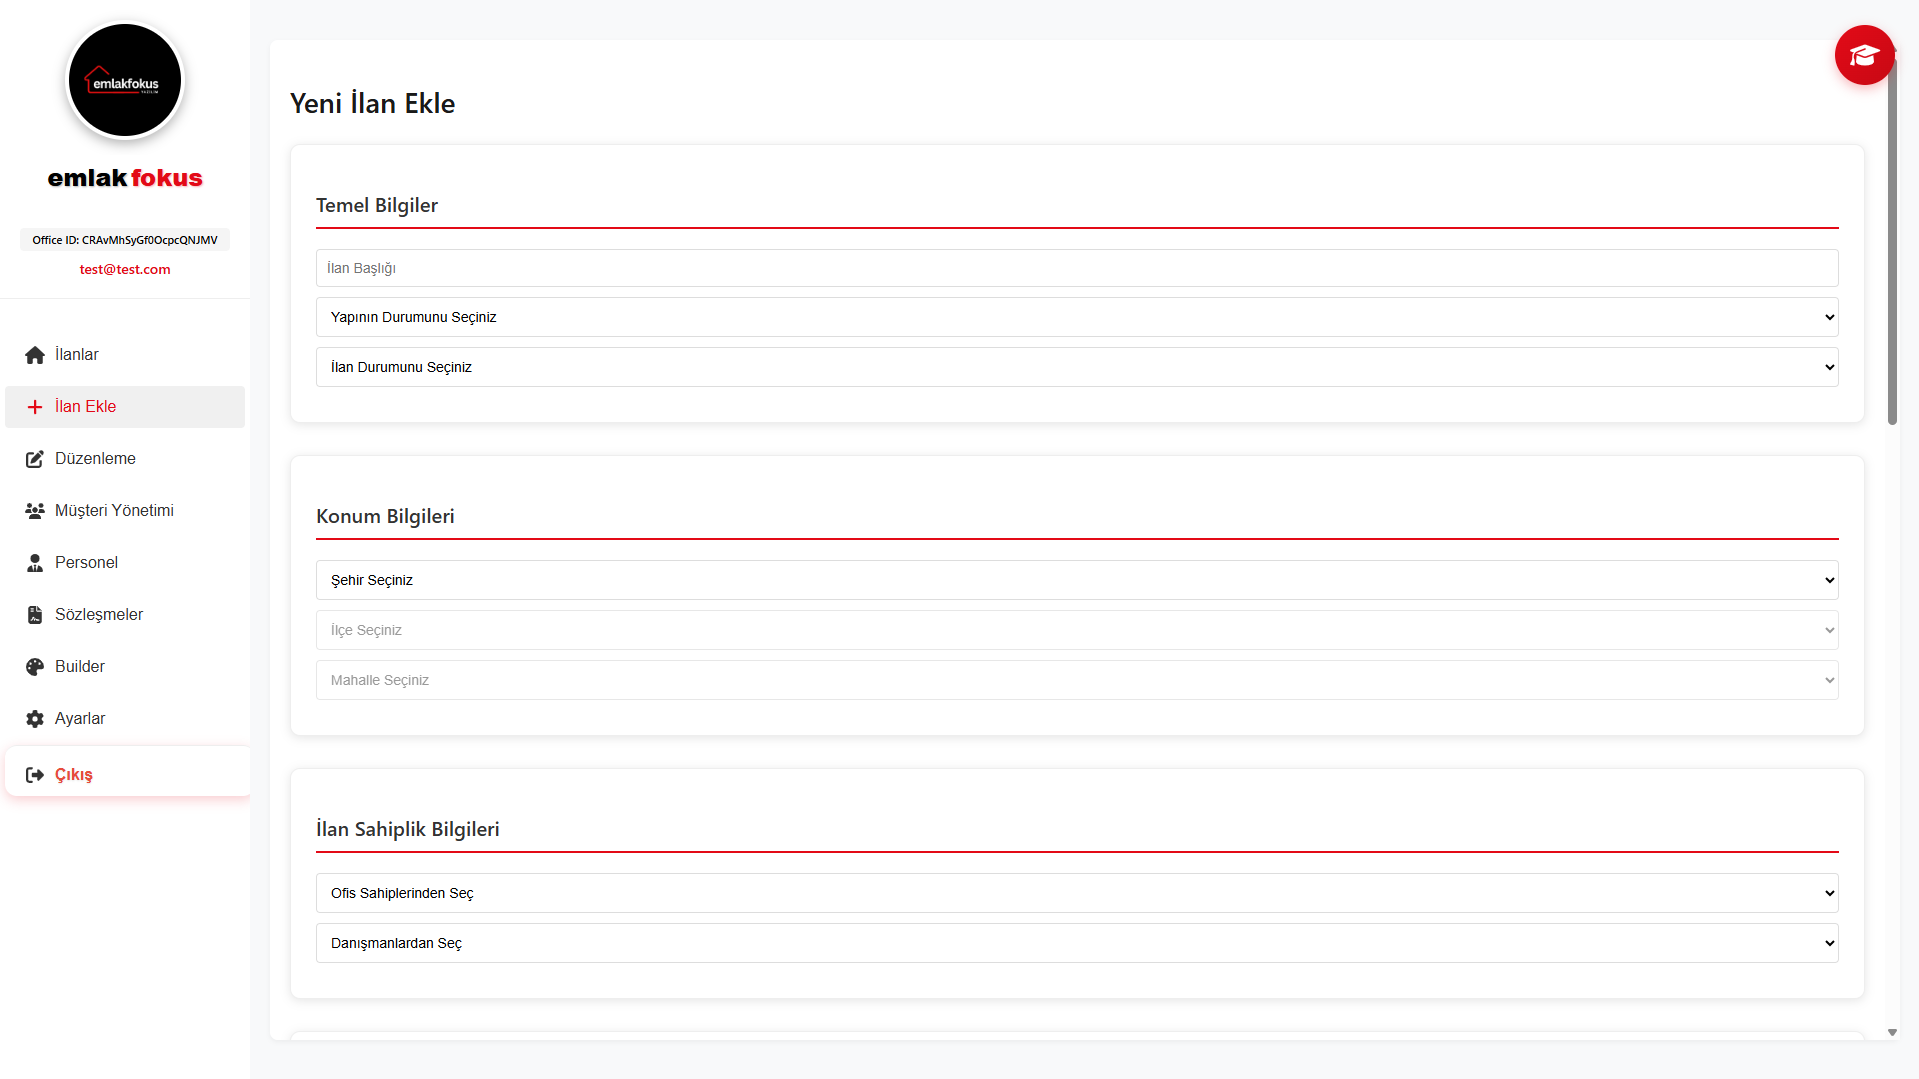This screenshot has width=1919, height=1079.
Task: Click the person icon beside Personel
Action: (35, 563)
